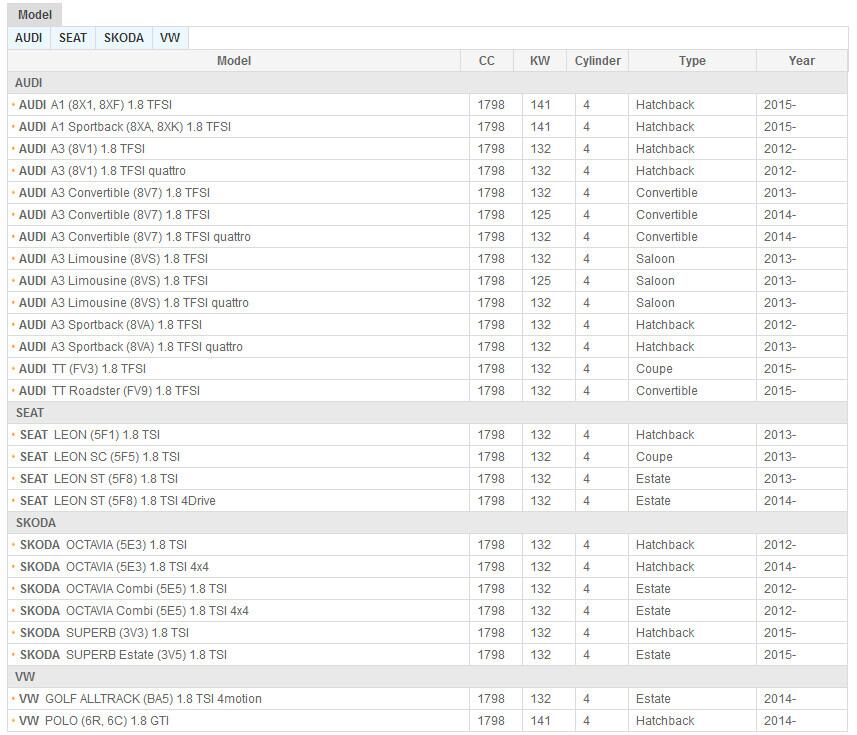
Task: Open SKODA OCTAVIA Combi (5E5) 1.8 TSI 4x4
Action: point(134,611)
